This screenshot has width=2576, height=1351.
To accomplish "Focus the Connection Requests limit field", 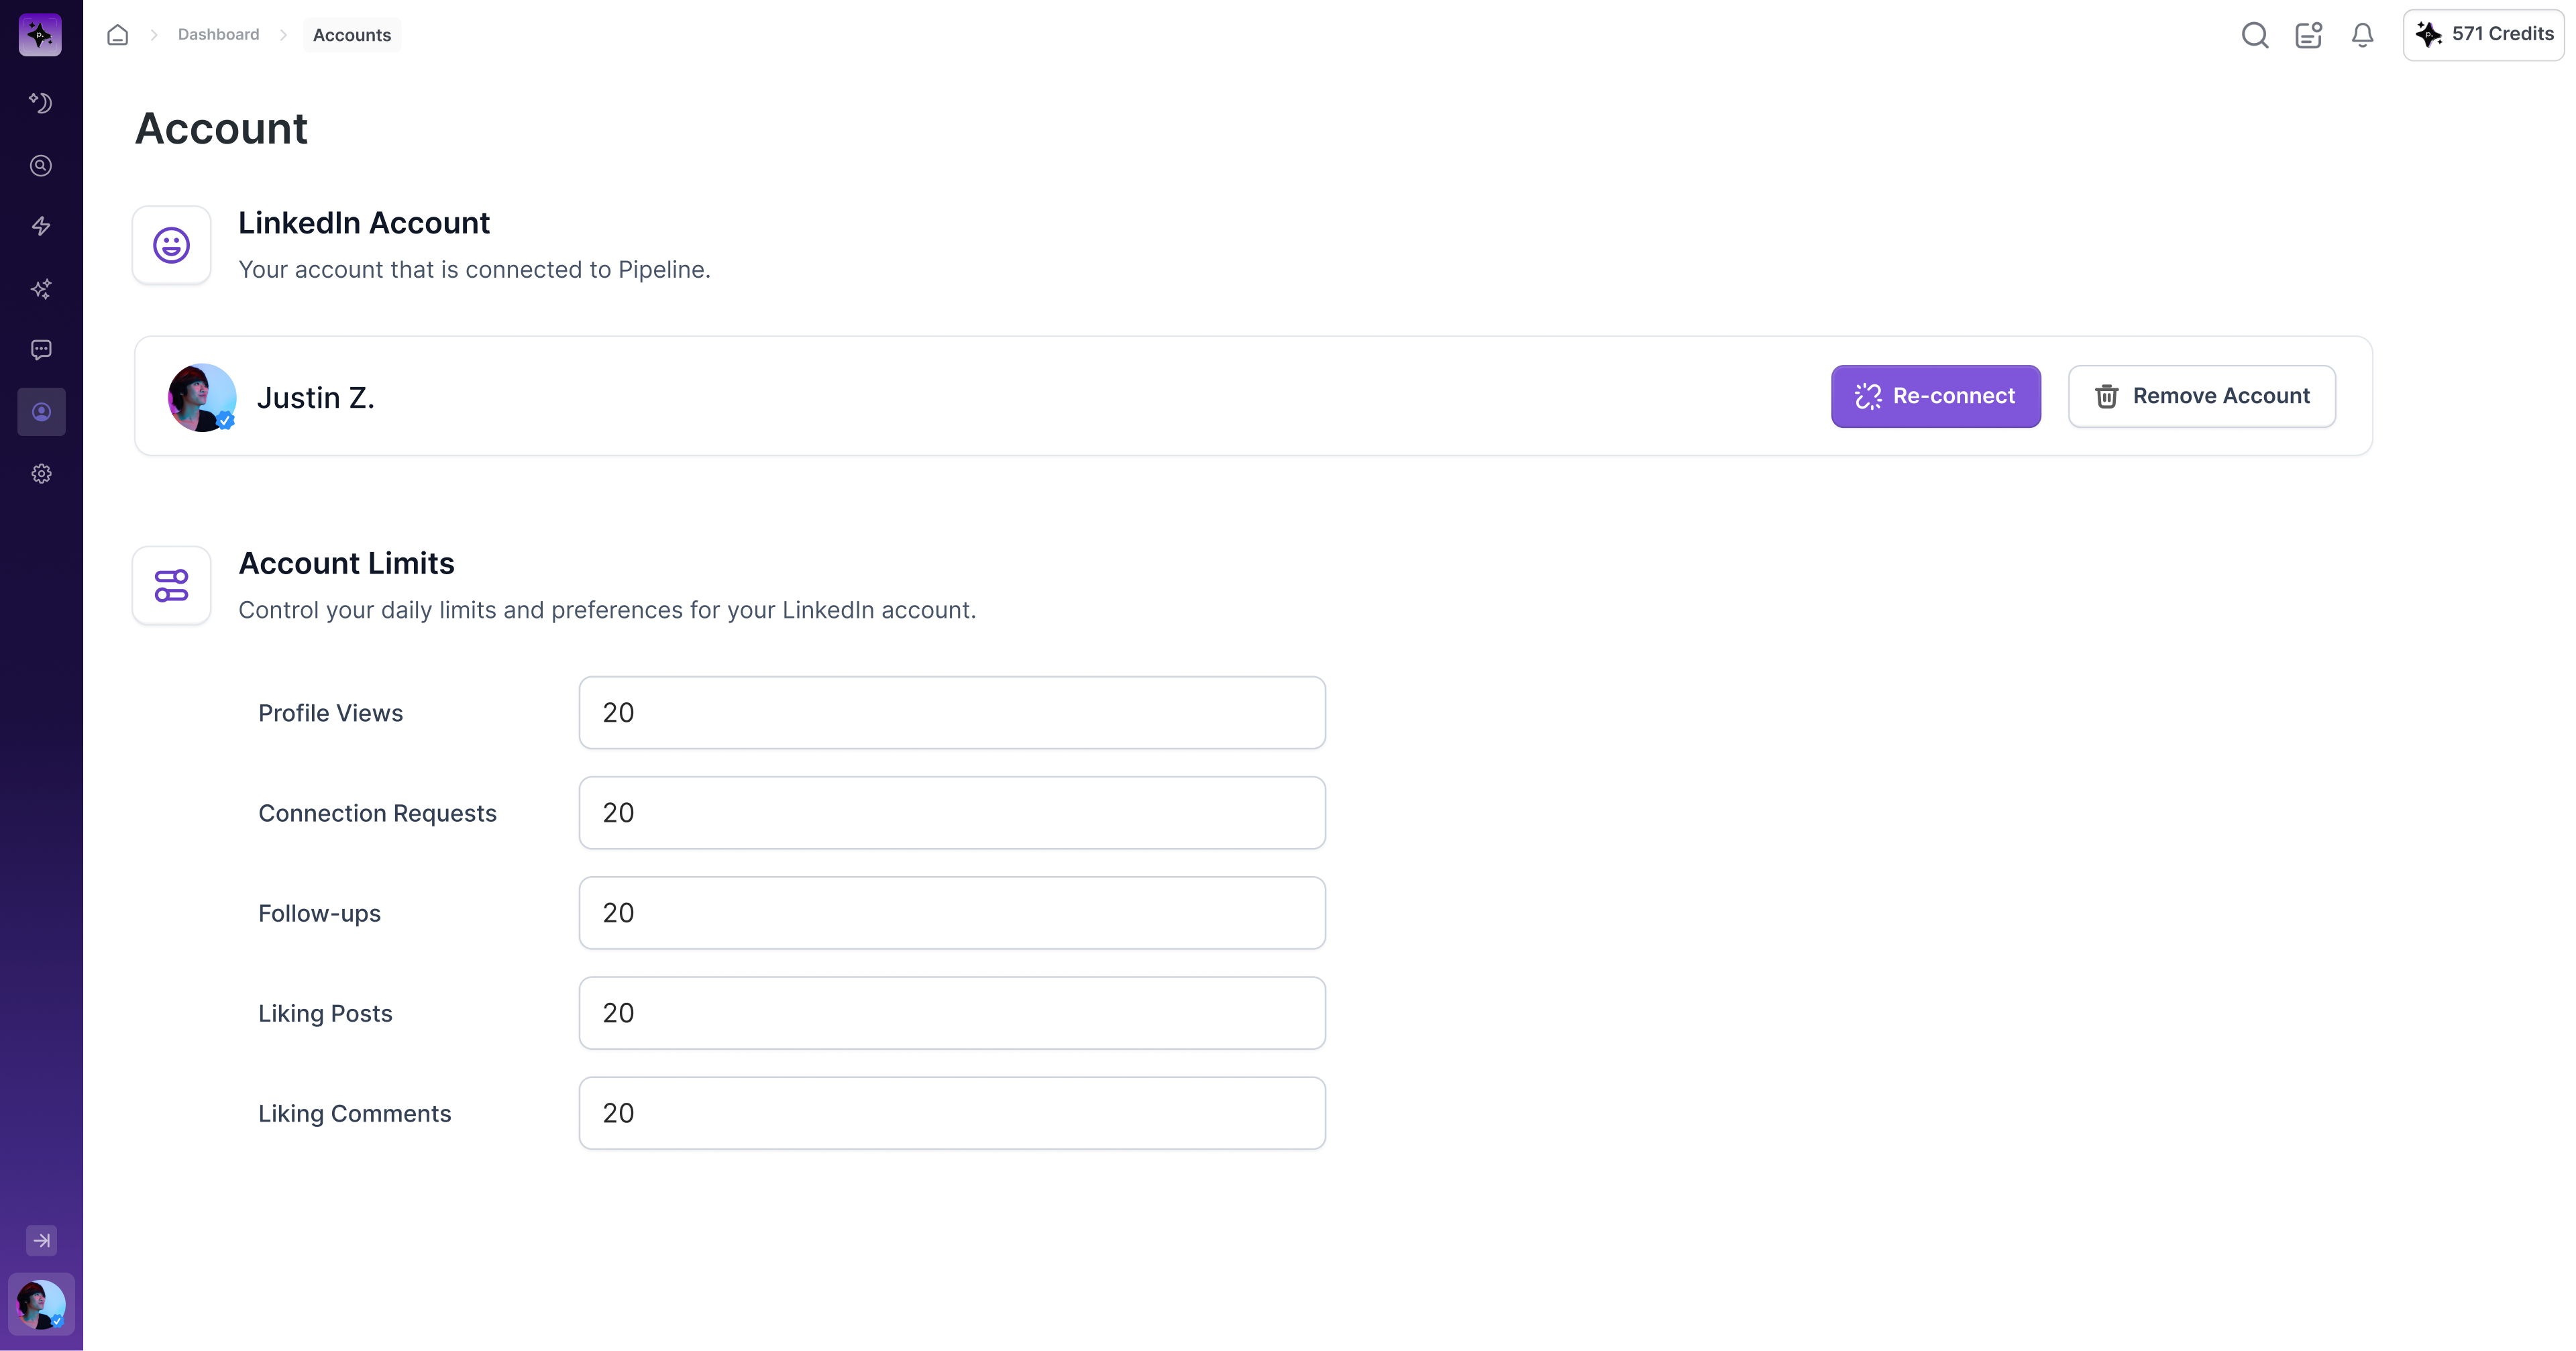I will 951,813.
